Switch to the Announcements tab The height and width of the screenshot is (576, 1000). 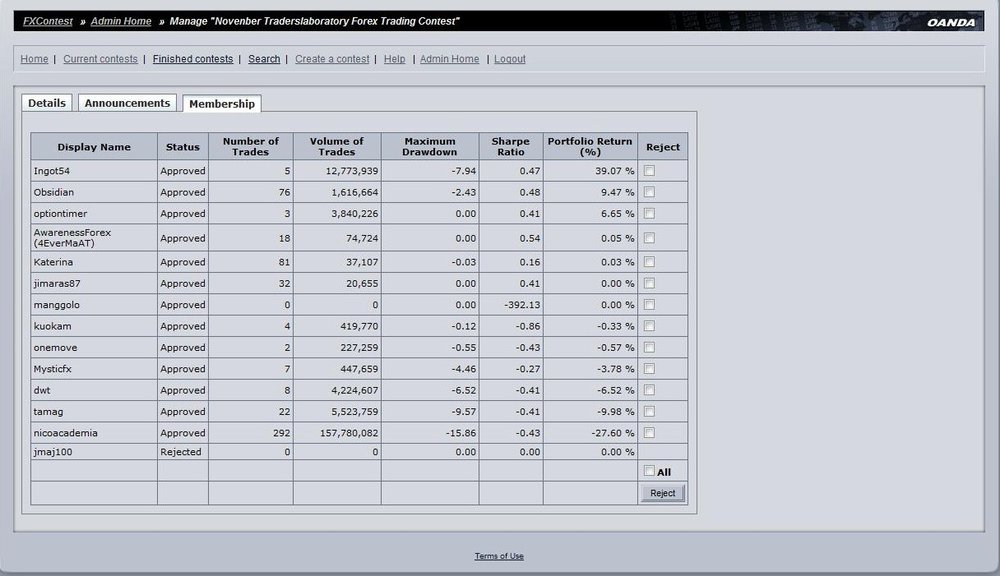[x=127, y=103]
